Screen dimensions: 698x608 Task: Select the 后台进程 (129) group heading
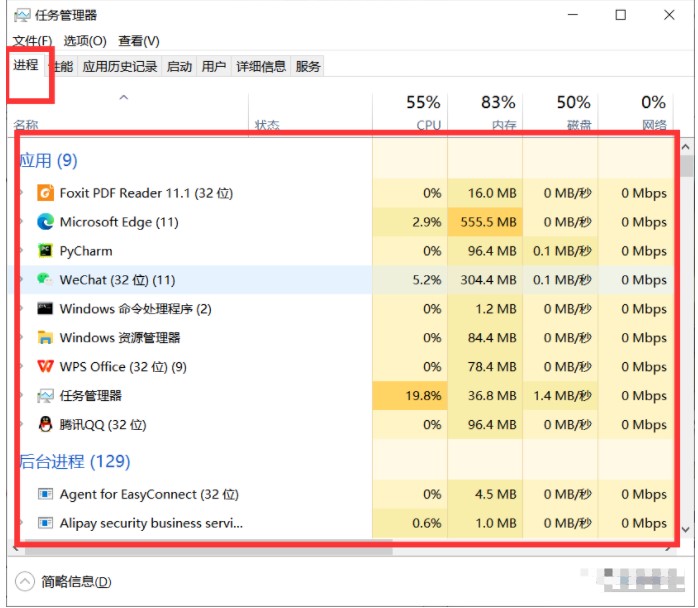[75, 462]
